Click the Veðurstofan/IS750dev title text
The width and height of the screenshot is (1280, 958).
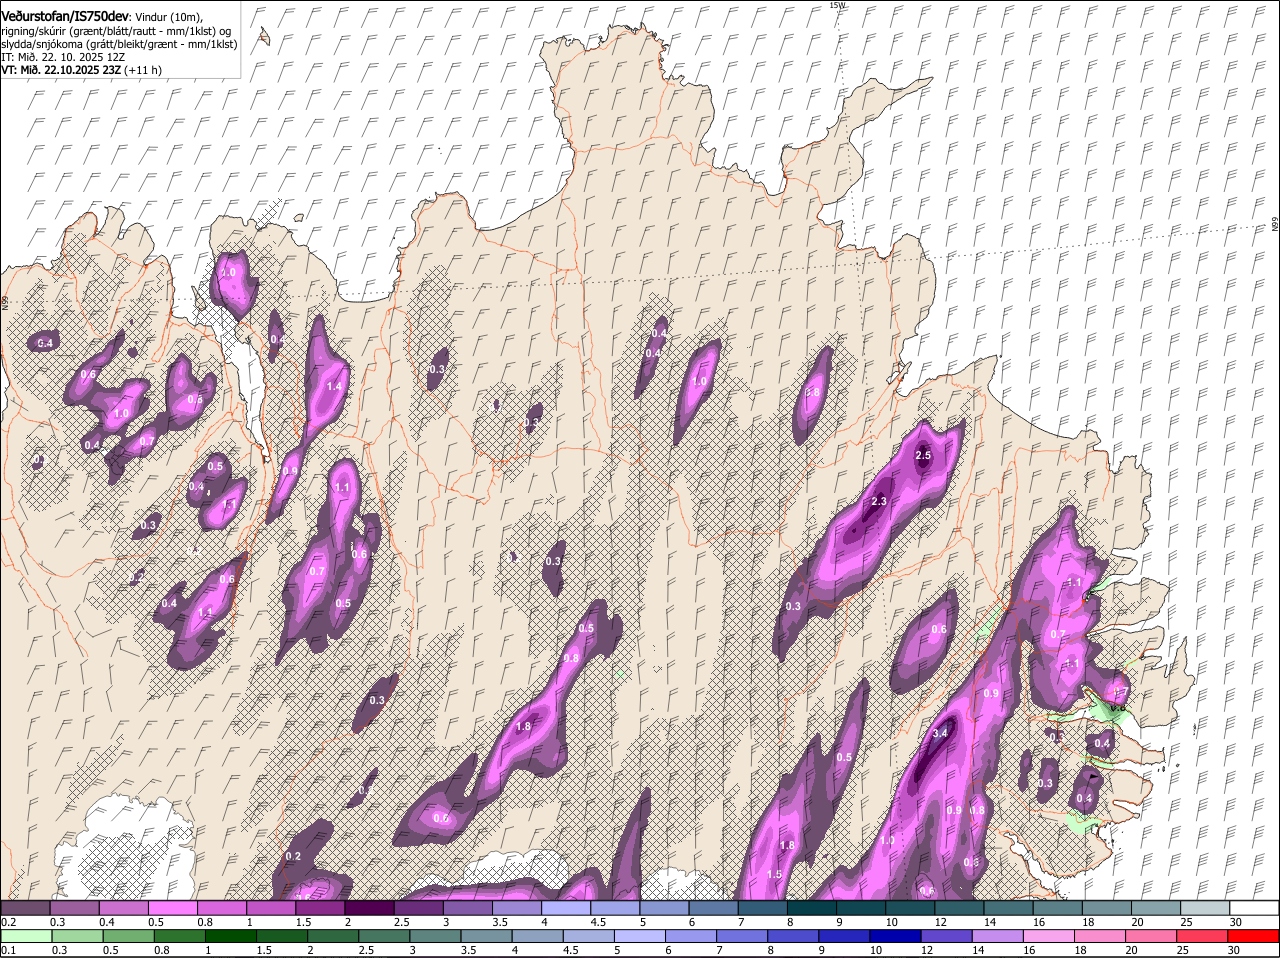[x=65, y=17]
